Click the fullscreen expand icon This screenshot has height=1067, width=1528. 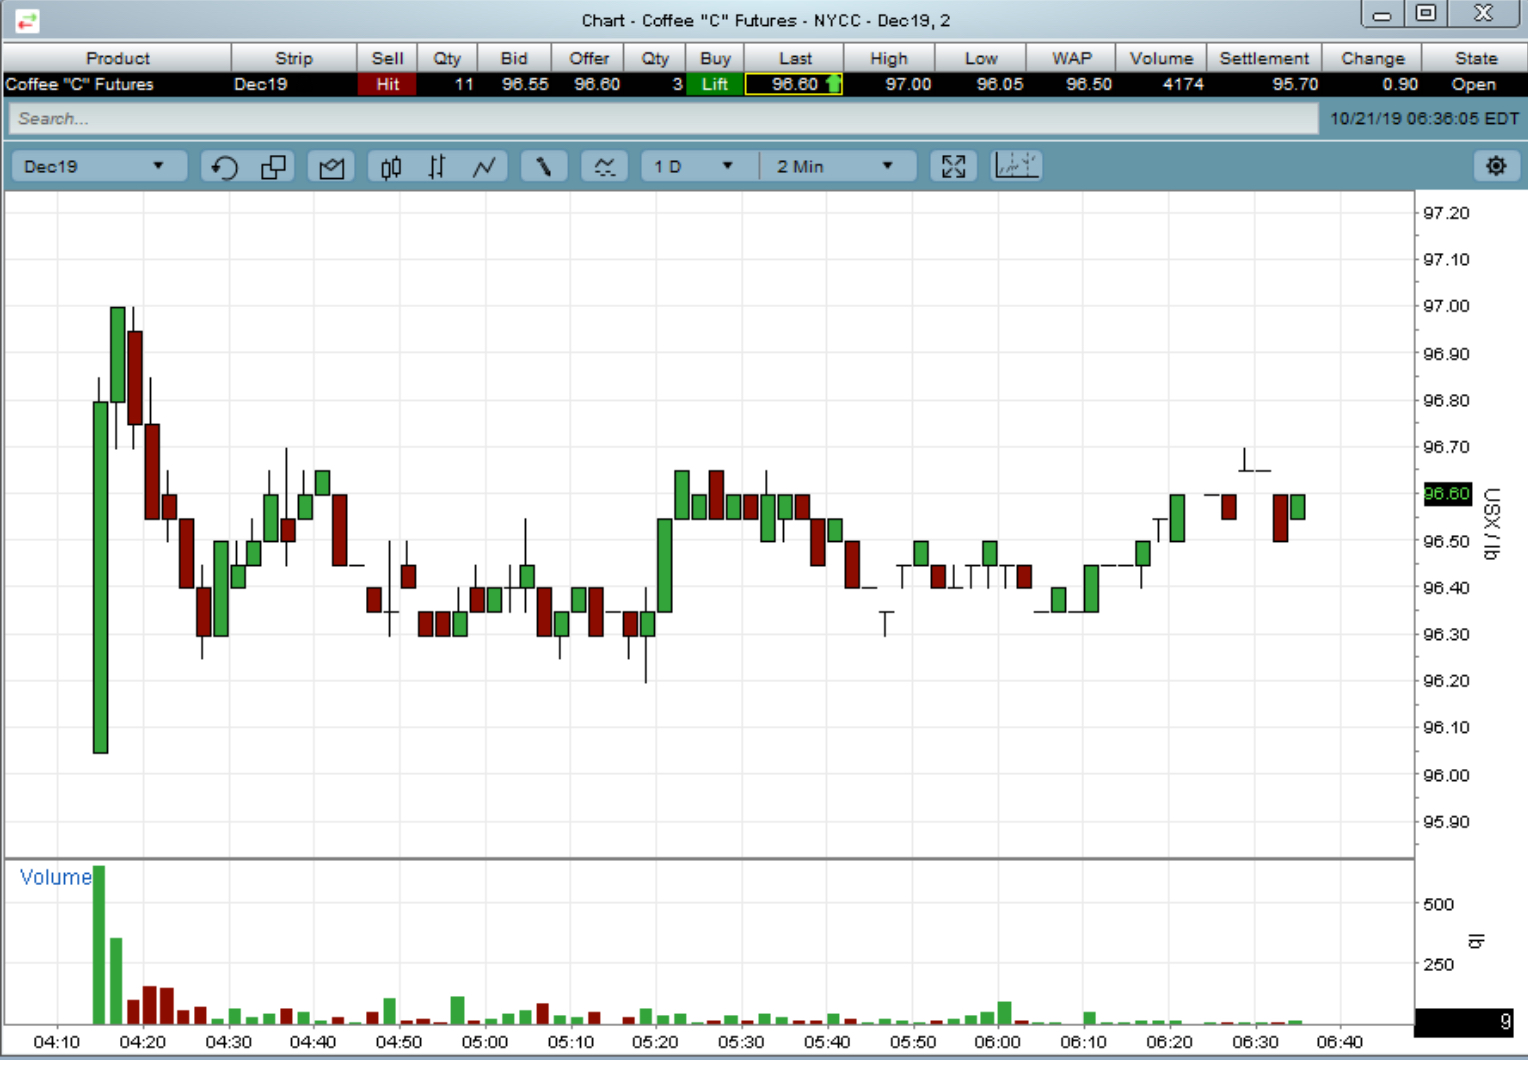(x=953, y=167)
